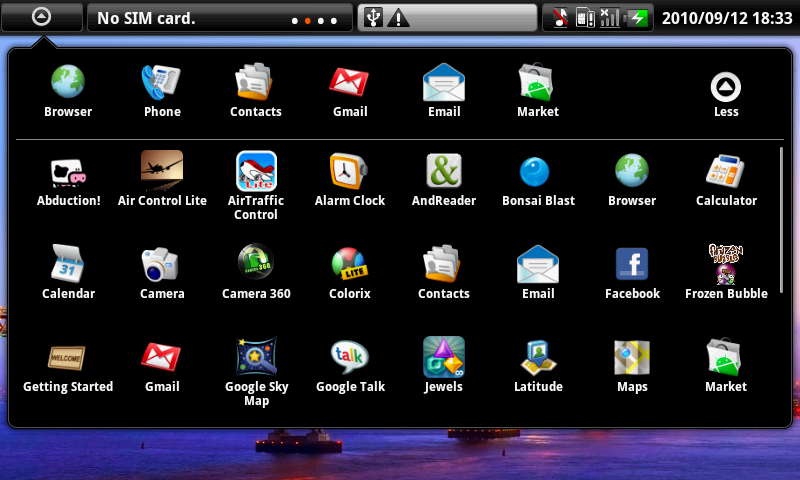The width and height of the screenshot is (800, 480).
Task: Launch Colorix Lite
Action: tap(349, 273)
